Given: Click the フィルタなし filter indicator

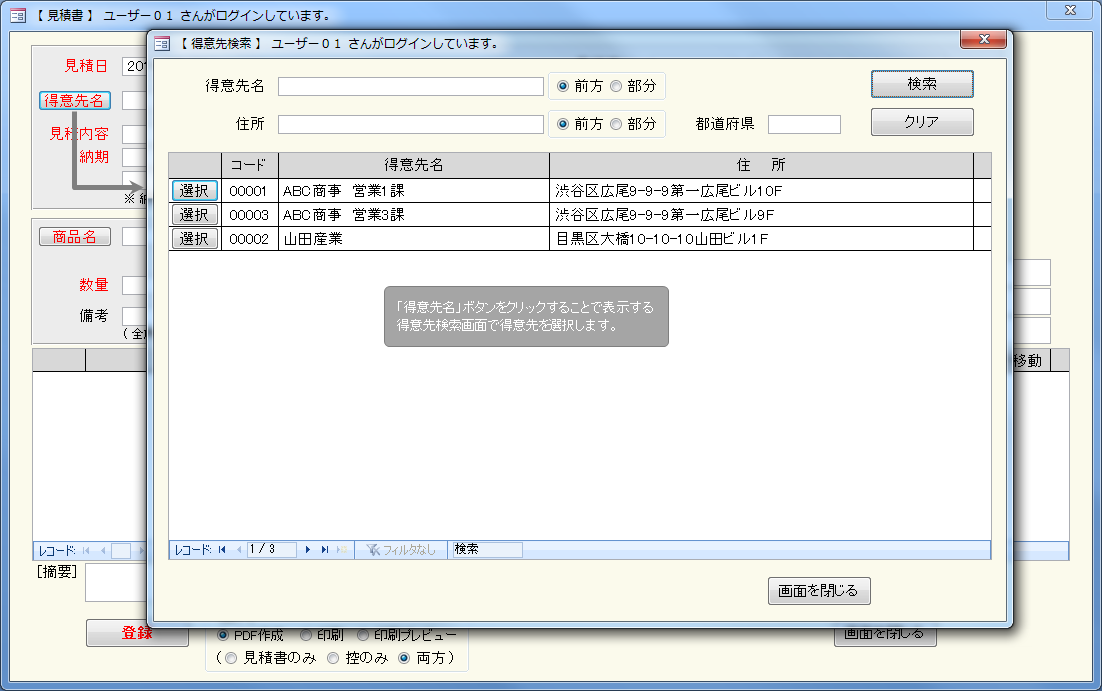Looking at the screenshot, I should tap(401, 550).
